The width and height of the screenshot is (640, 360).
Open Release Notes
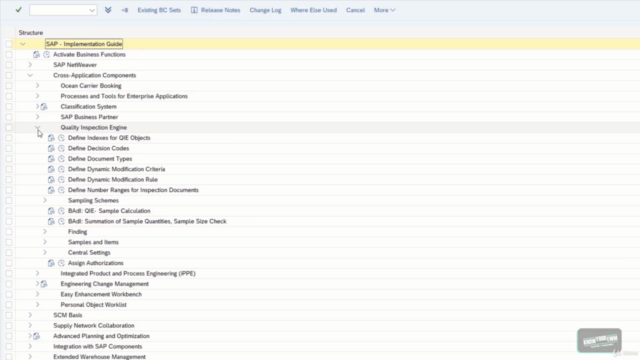[216, 10]
